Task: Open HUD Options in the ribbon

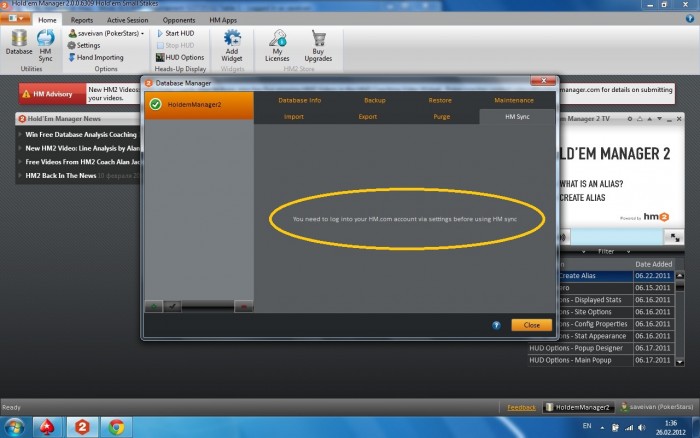Action: click(x=180, y=57)
